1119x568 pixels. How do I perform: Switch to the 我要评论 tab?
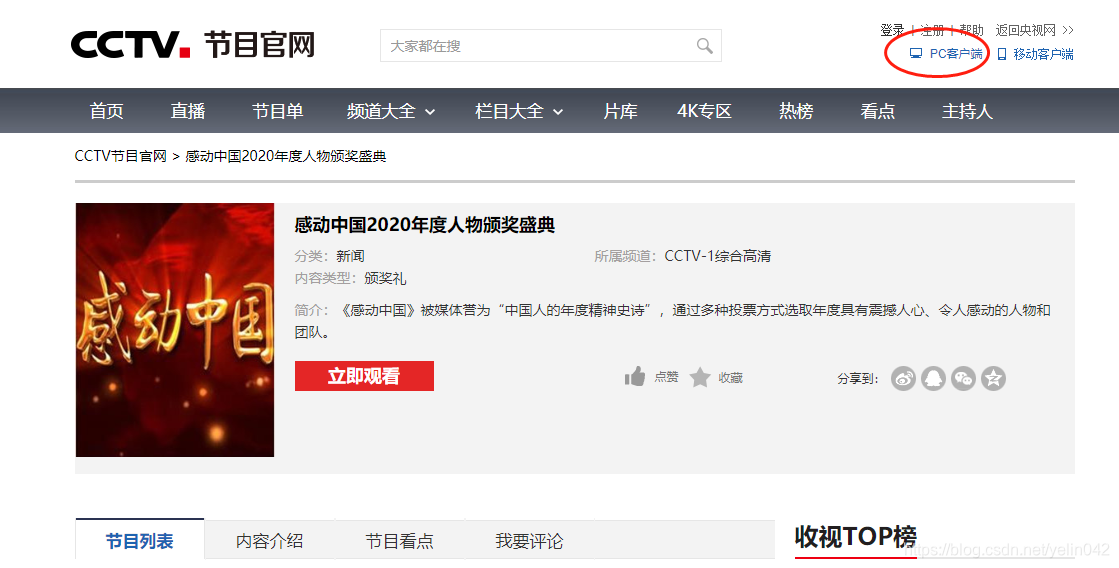click(530, 540)
